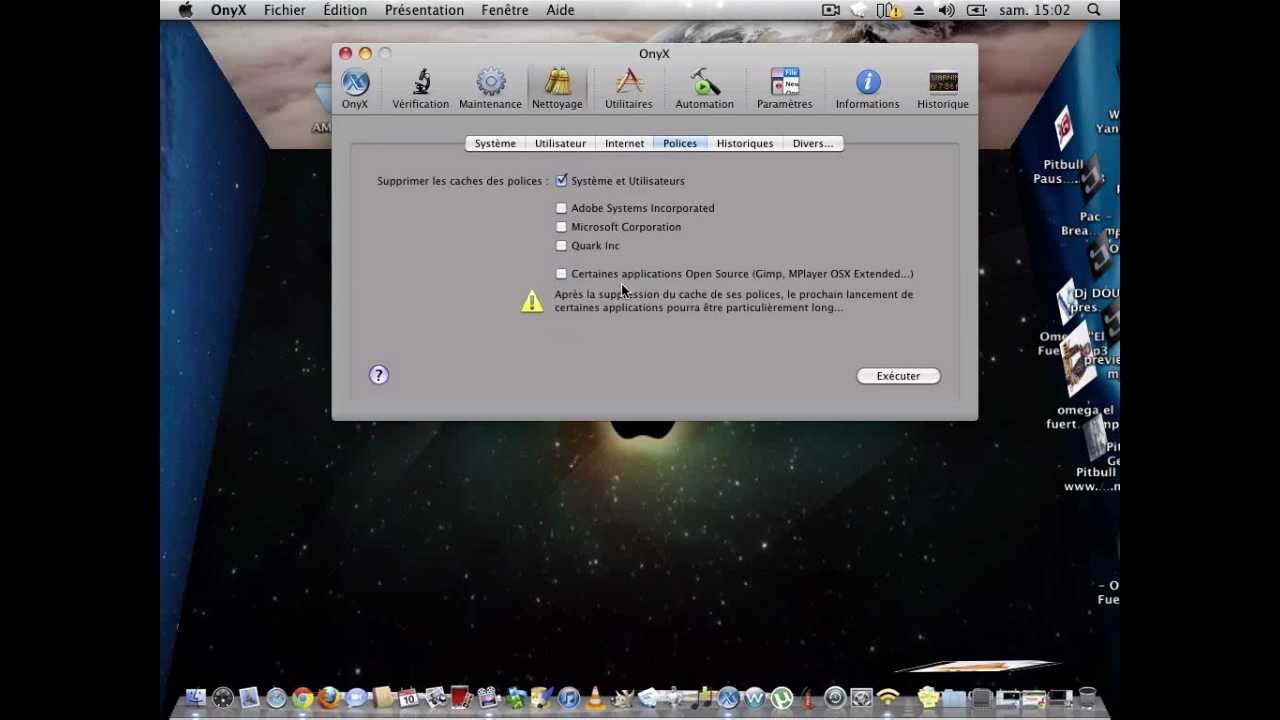
Task: Enable Adobe Systems Incorporated checkbox
Action: (561, 208)
